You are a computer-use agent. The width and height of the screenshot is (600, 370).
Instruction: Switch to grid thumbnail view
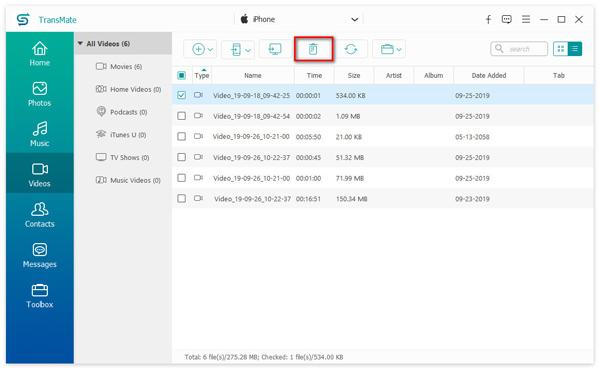[x=561, y=49]
